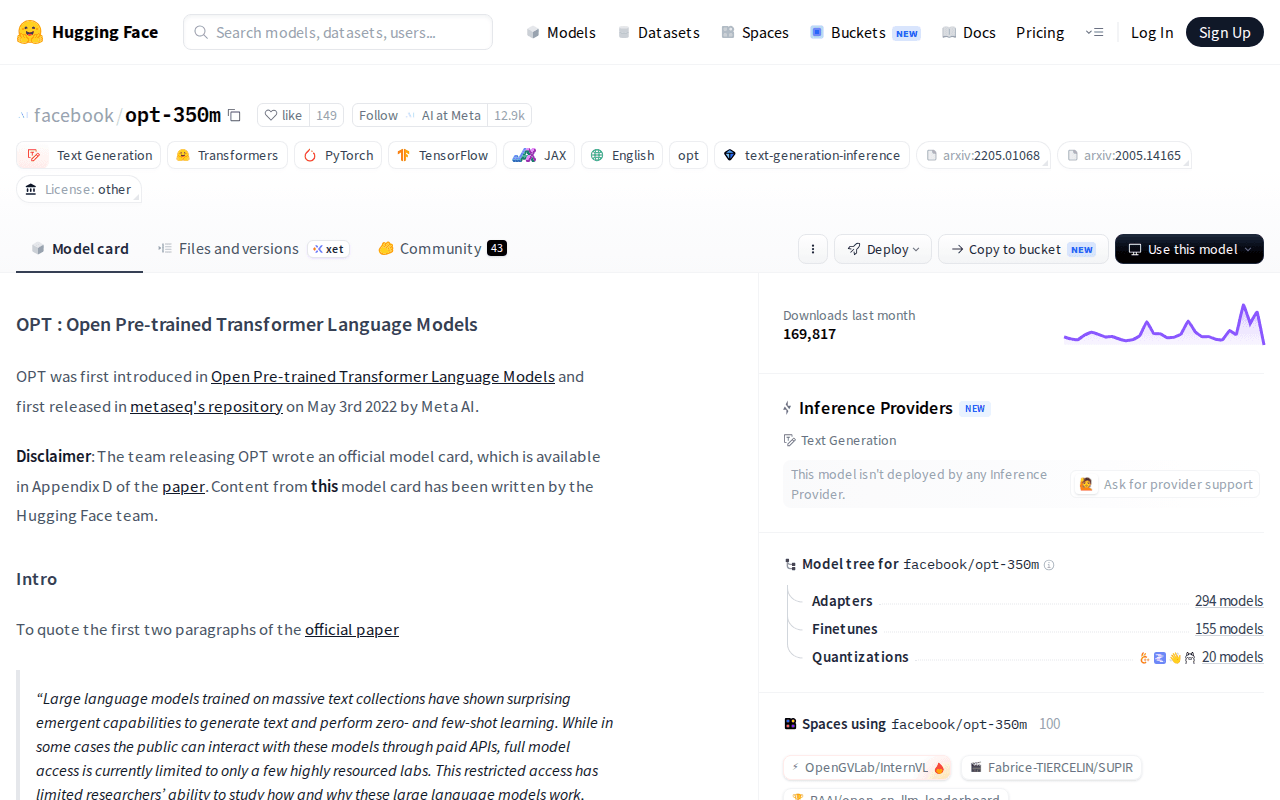Filter by the Transformers library tag

[227, 155]
